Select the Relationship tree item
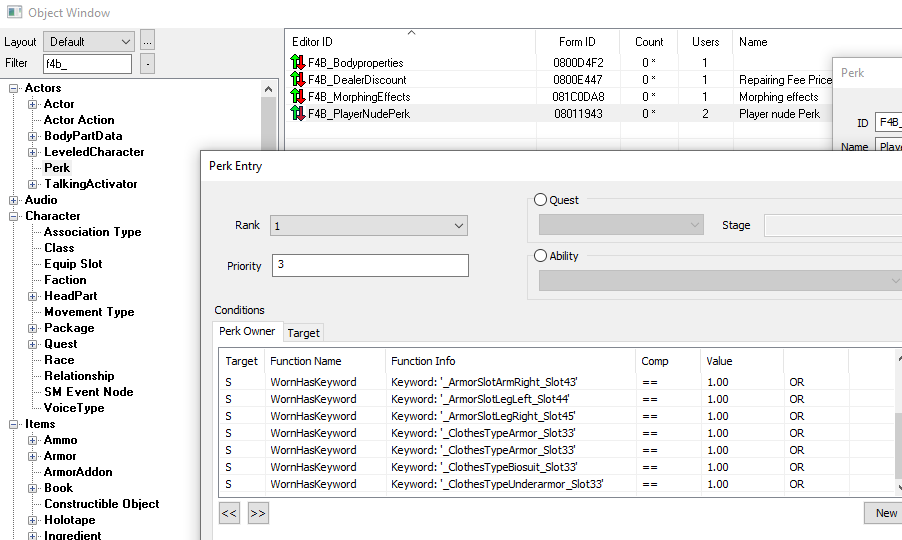This screenshot has width=902, height=540. click(79, 376)
